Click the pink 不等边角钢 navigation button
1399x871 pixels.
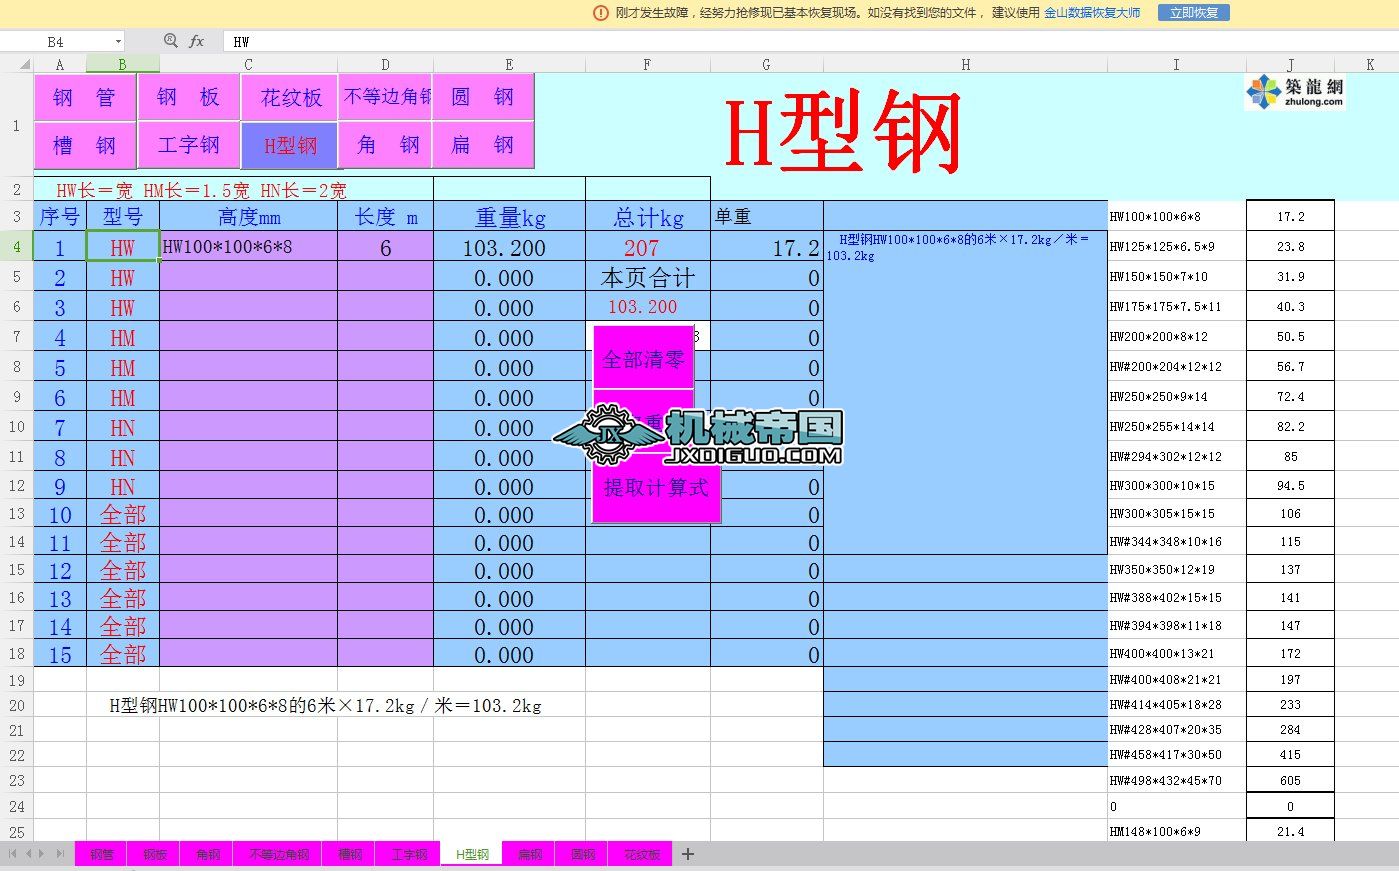pyautogui.click(x=385, y=97)
